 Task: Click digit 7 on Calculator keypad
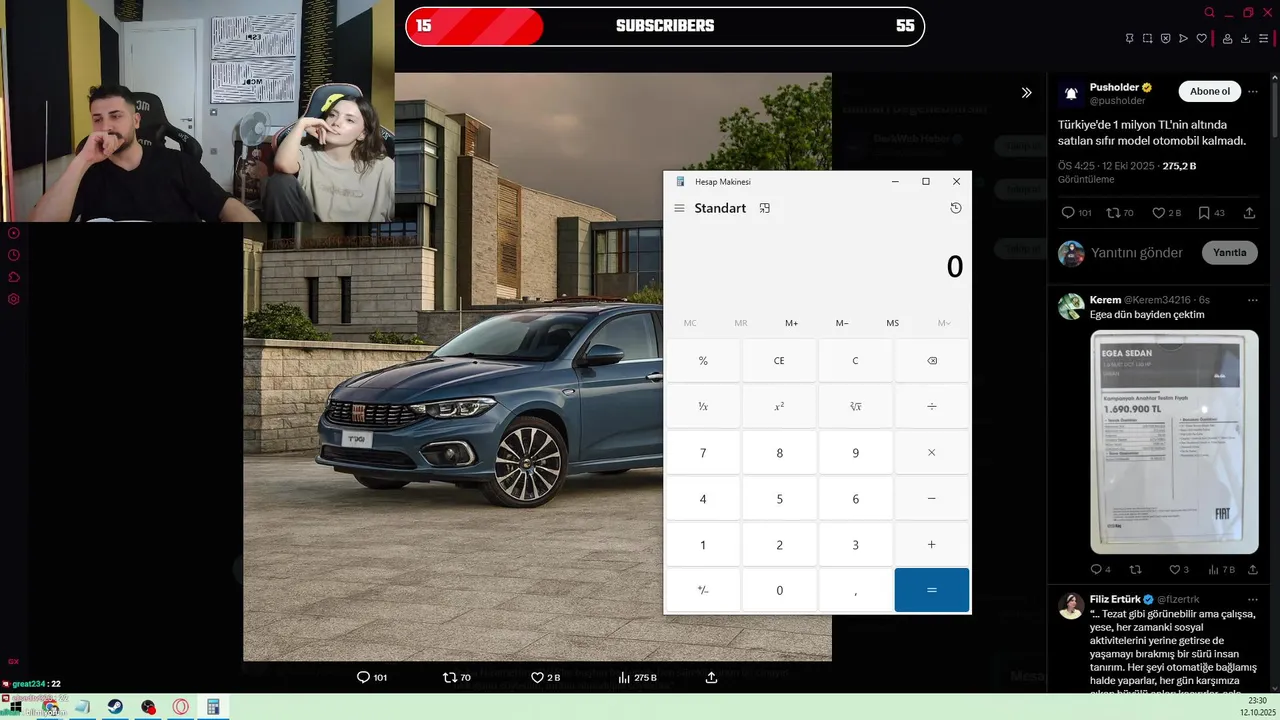[703, 453]
